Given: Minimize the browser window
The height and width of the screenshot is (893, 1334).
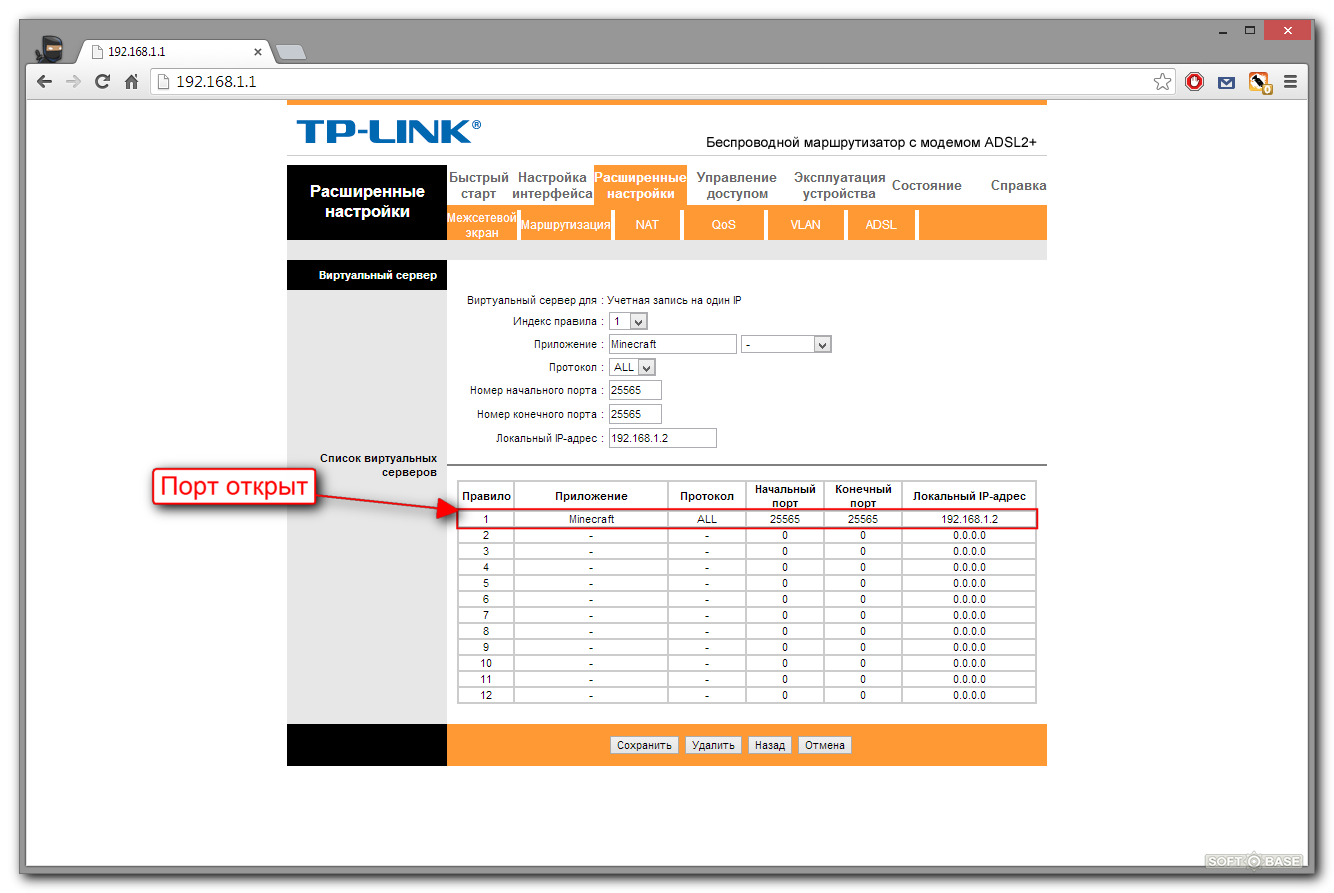Looking at the screenshot, I should point(1222,31).
